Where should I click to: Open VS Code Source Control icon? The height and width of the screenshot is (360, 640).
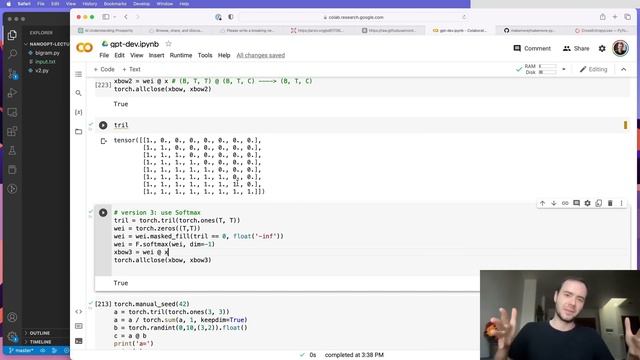pyautogui.click(x=12, y=73)
